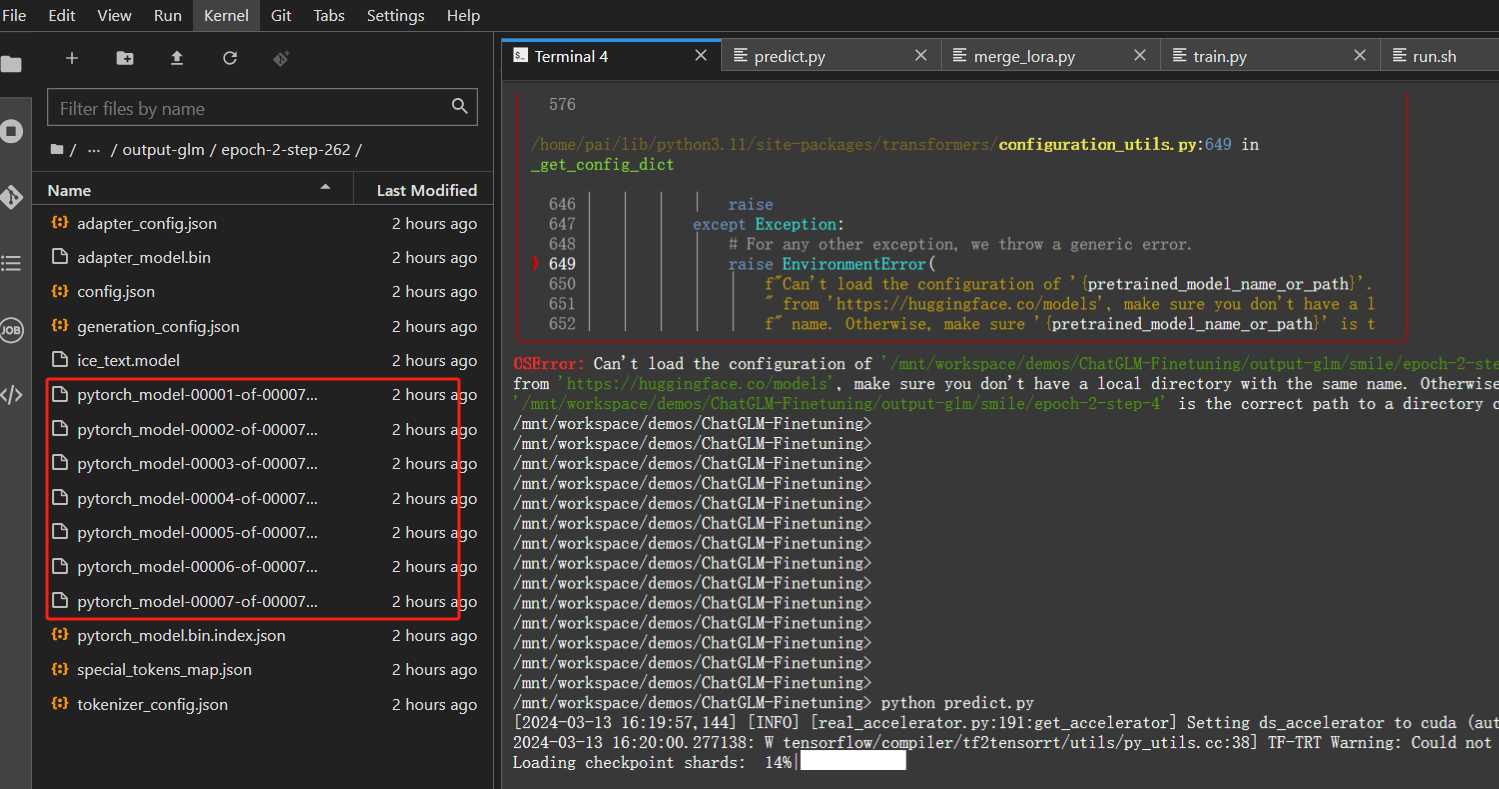The height and width of the screenshot is (789, 1499).
Task: Click the file icon of adapter_model.bin
Action: tap(59, 257)
